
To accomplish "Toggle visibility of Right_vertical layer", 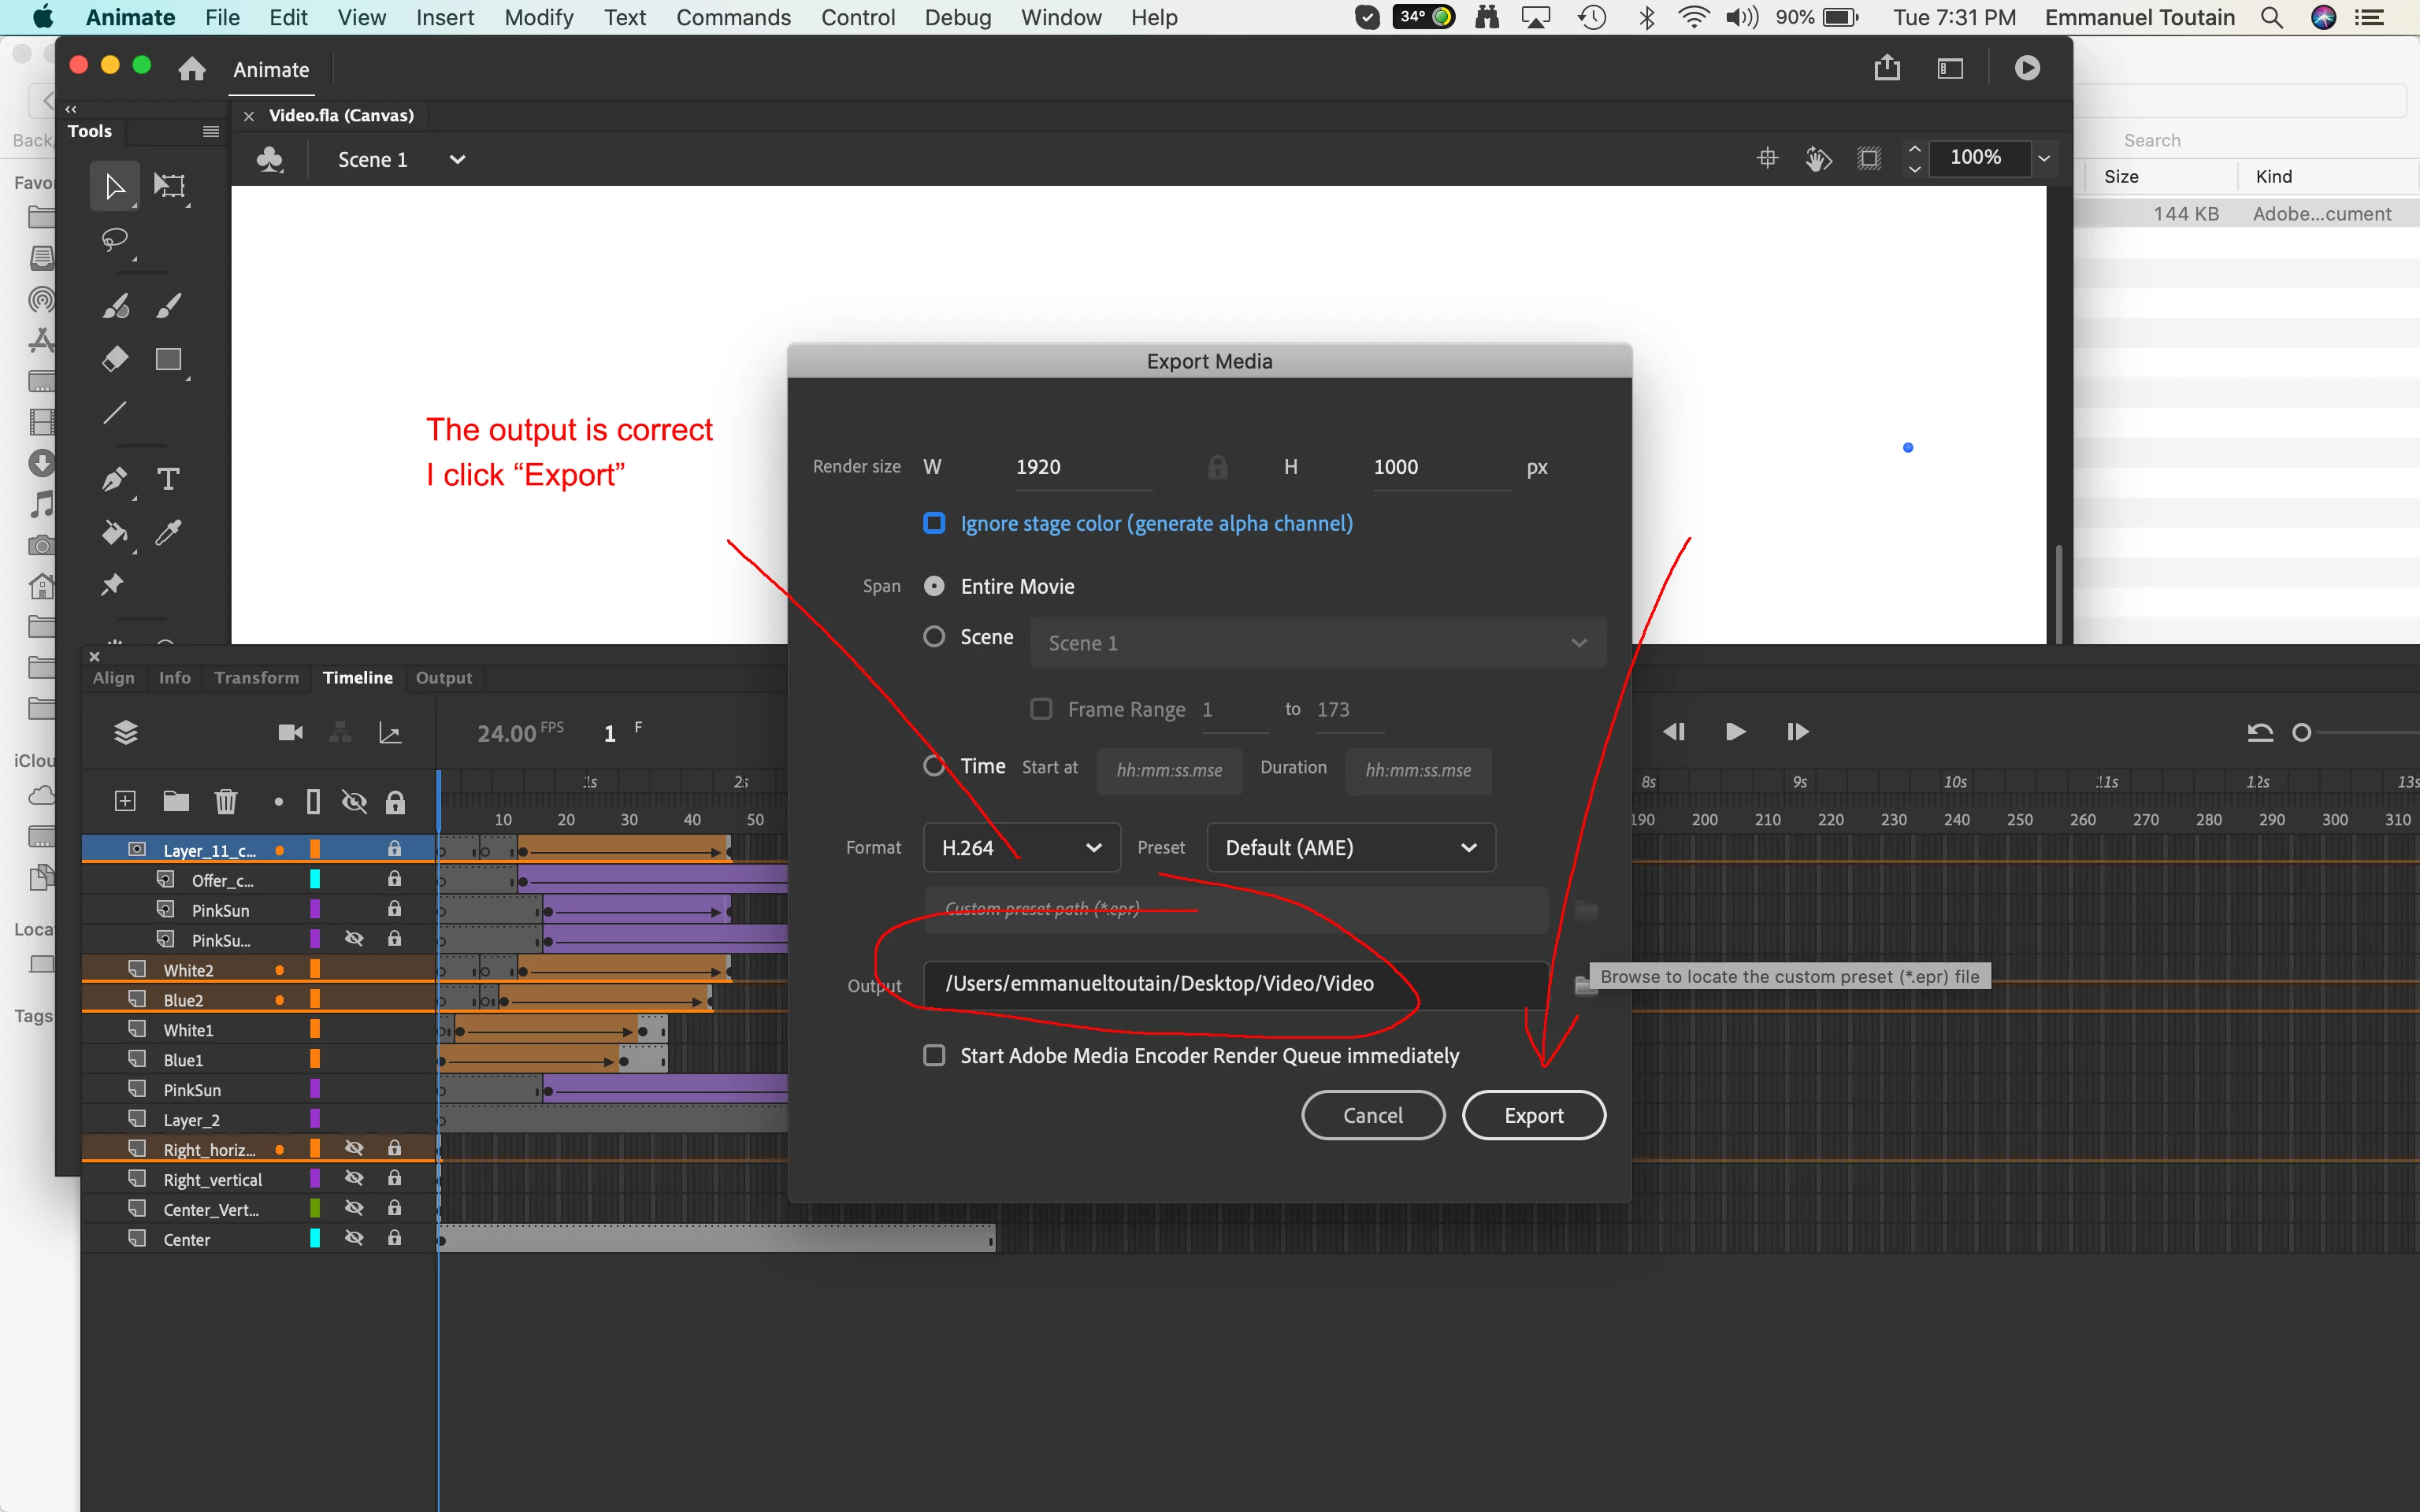I will tap(354, 1179).
